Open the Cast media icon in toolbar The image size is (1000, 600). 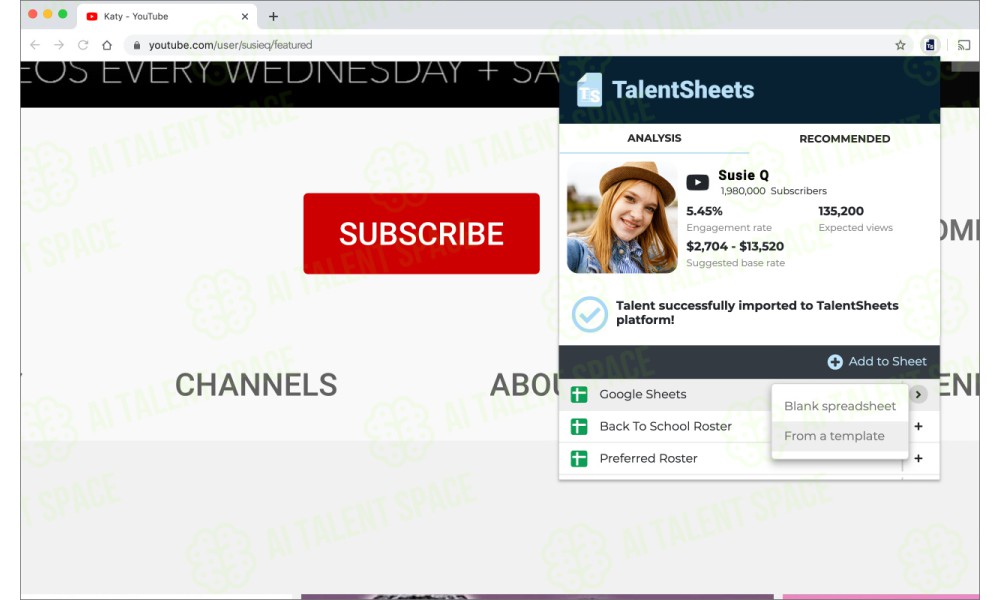click(x=964, y=45)
